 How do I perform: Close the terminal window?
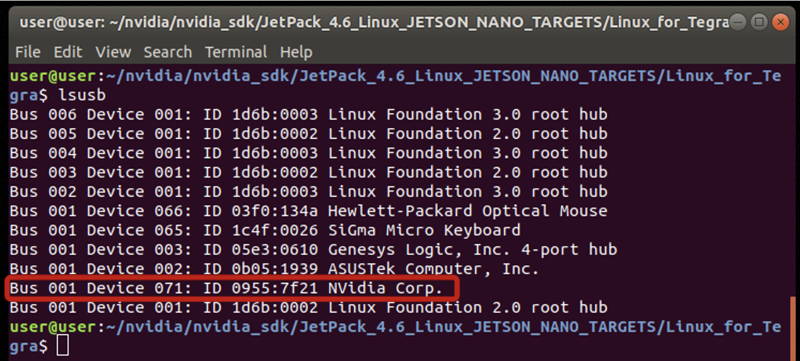tap(781, 22)
